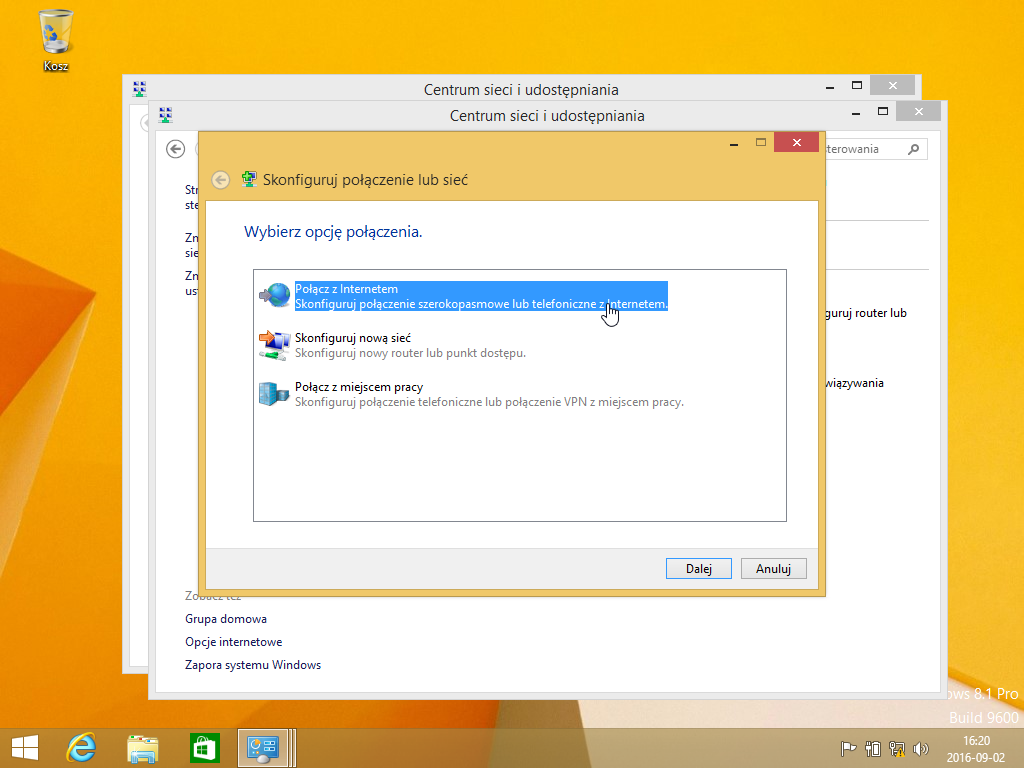This screenshot has width=1024, height=768.
Task: Click the Skonfiguruj nową sieć network icon
Action: 275,345
